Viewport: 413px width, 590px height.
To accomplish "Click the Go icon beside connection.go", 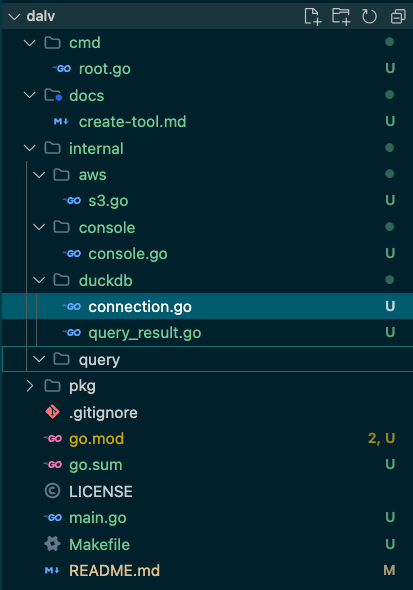I will click(x=71, y=307).
